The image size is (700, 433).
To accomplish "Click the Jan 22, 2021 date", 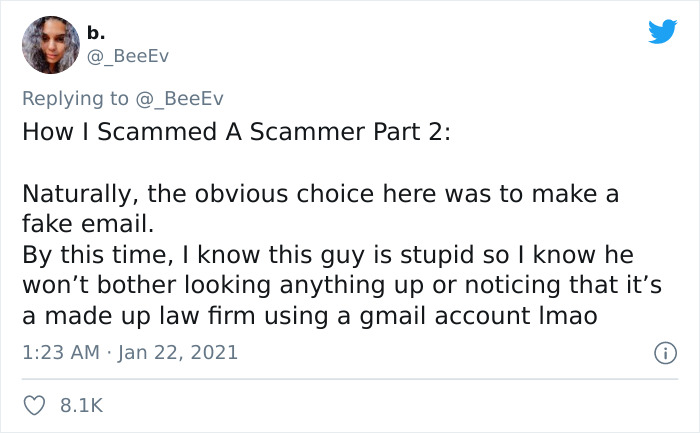I will 180,352.
